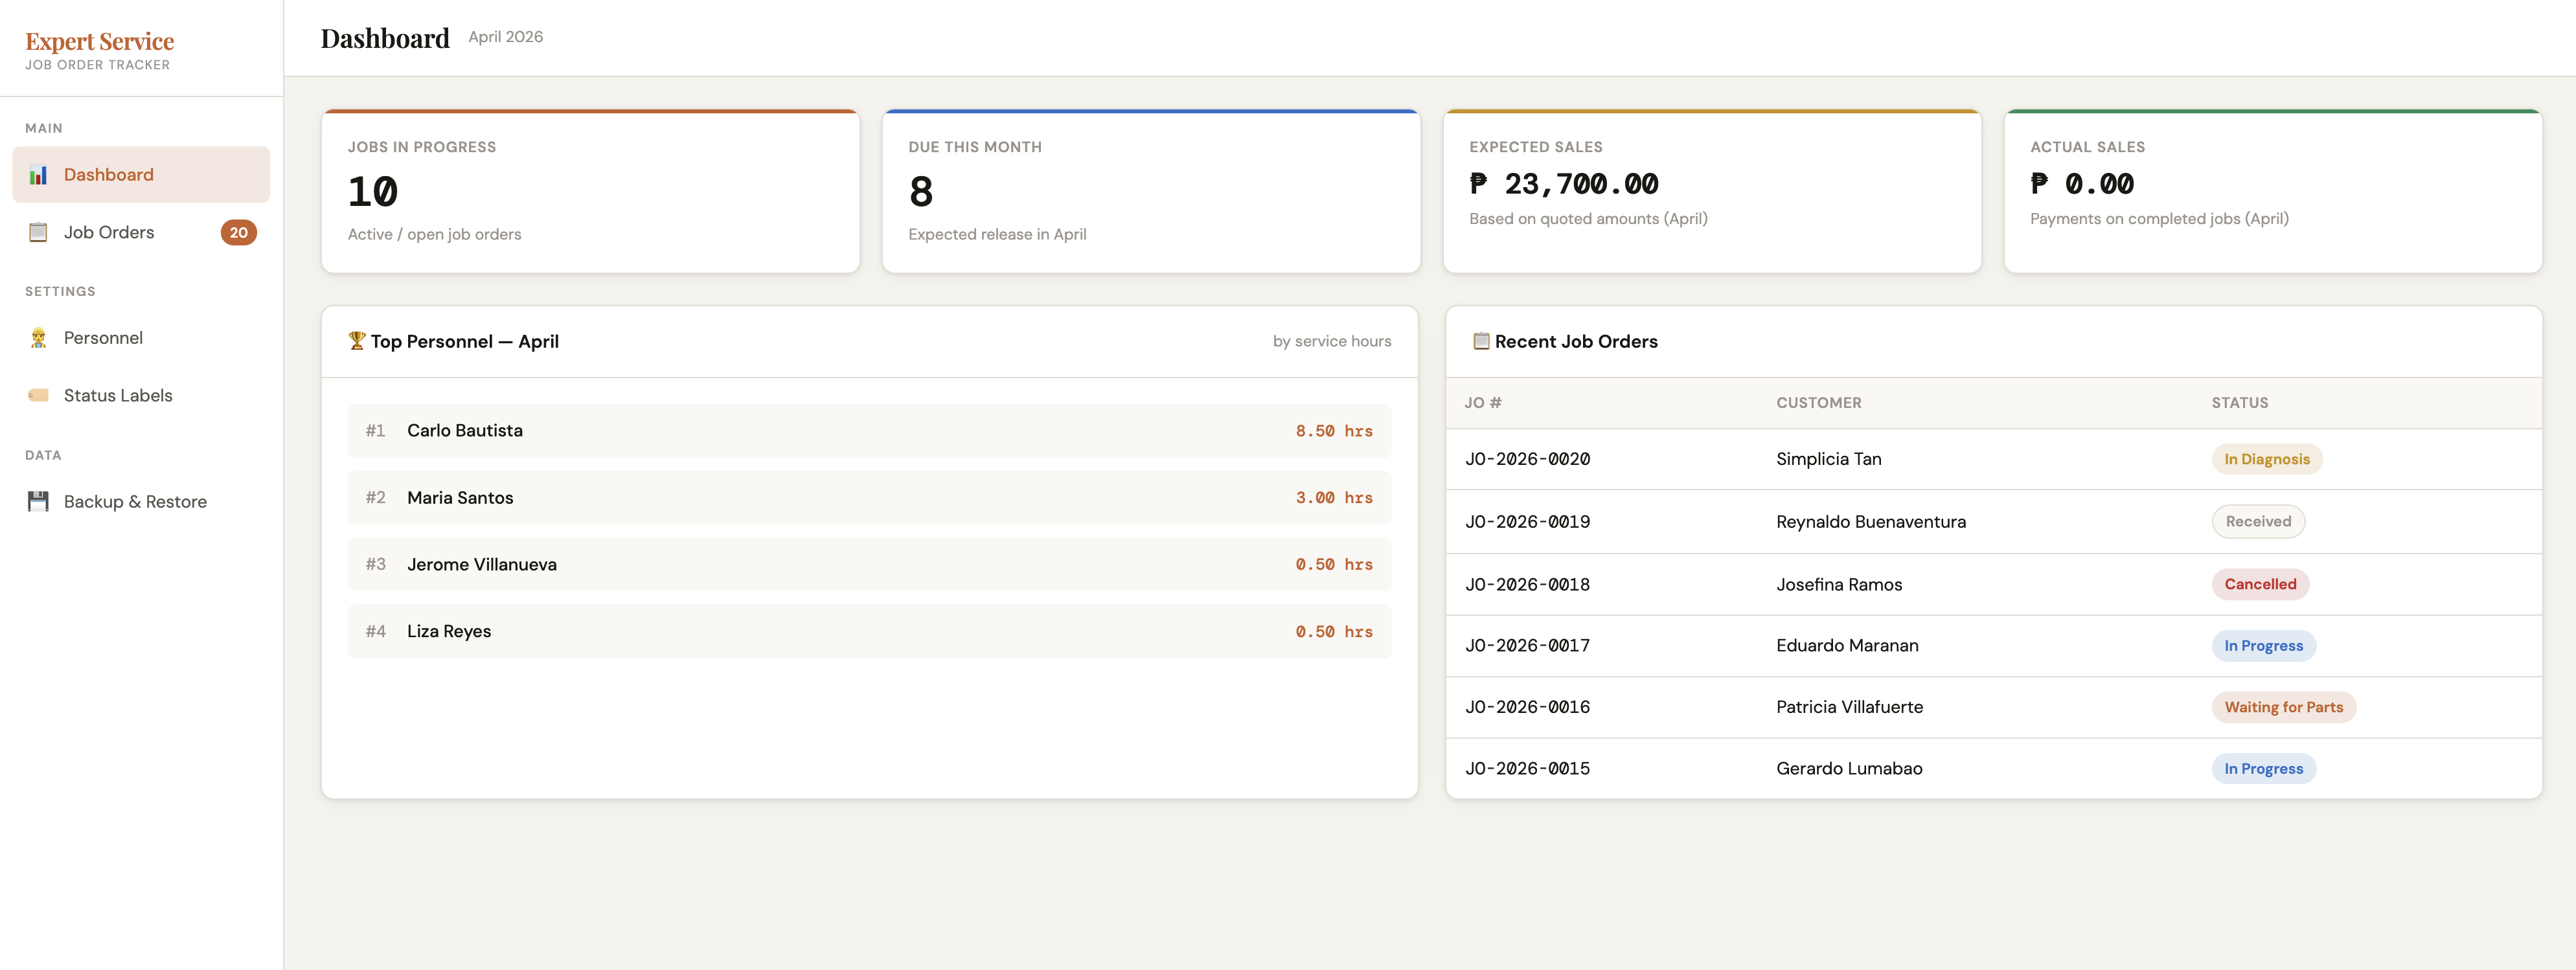Click the Status Labels tag icon

(38, 395)
